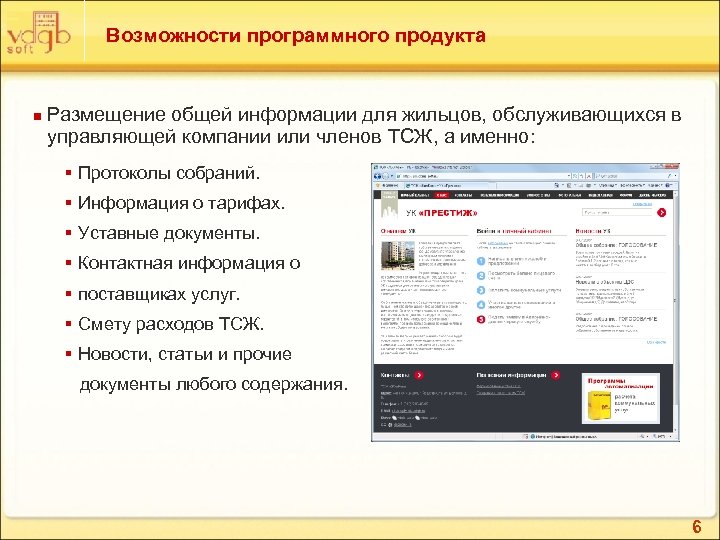This screenshot has height=540, width=720.
Task: Click the building silhouette site logo
Action: tap(390, 205)
